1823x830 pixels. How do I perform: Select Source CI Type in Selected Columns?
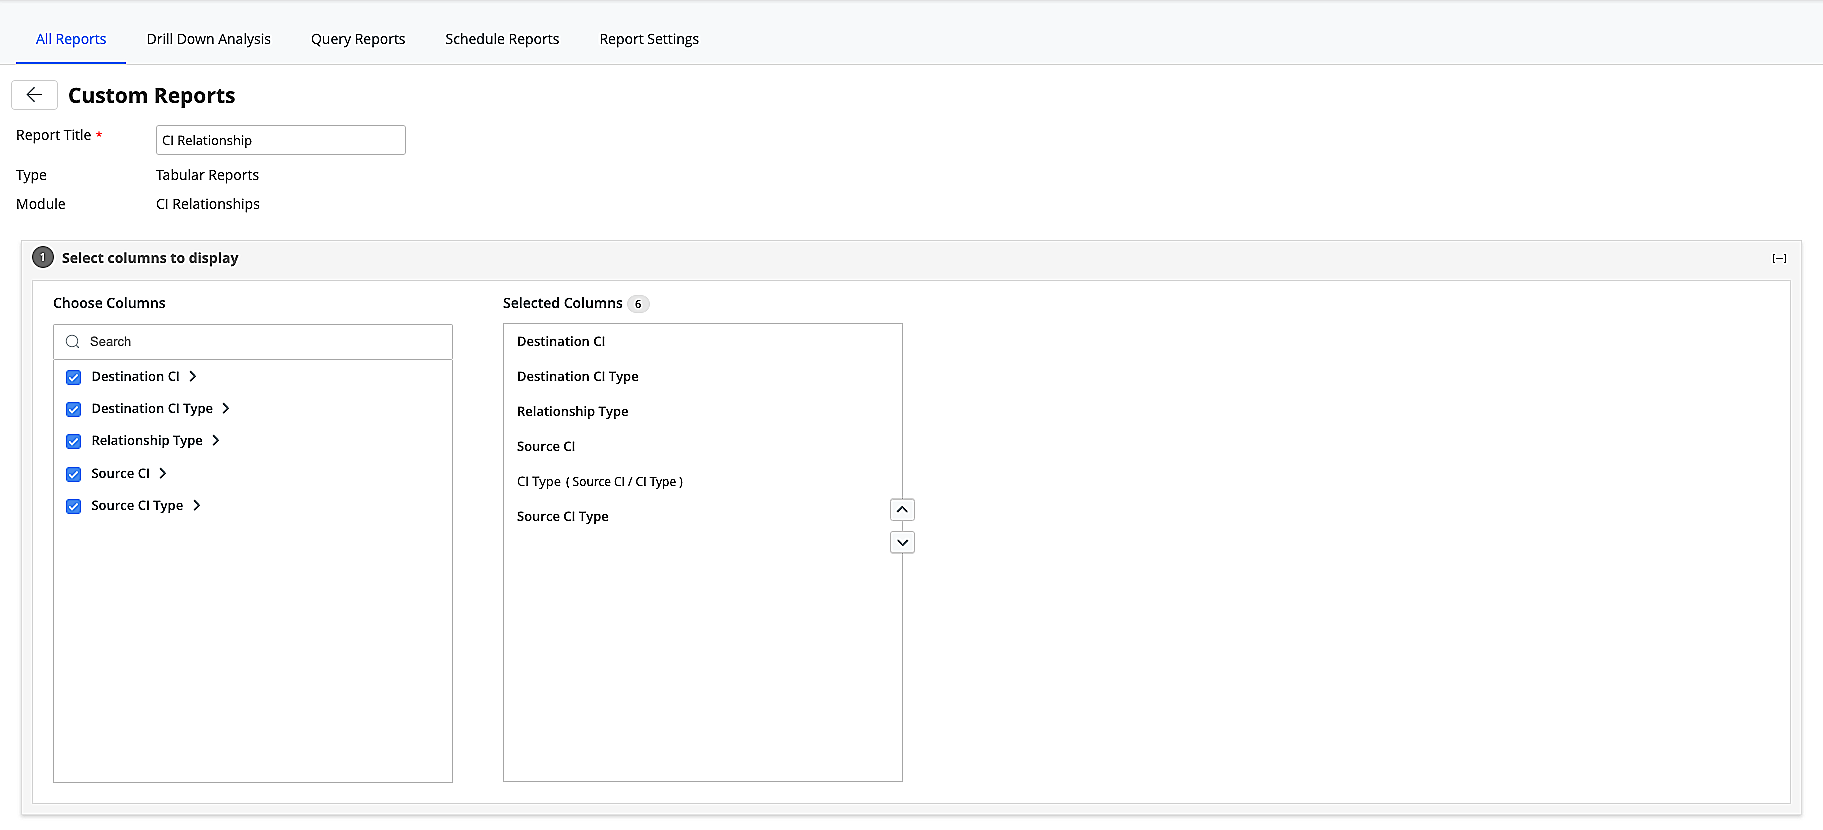click(563, 516)
